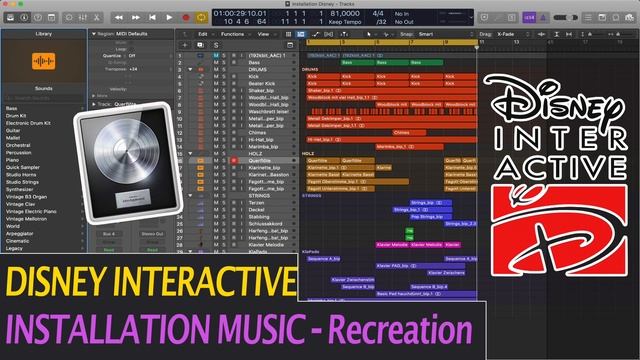Mute the Bass track

tap(216, 62)
